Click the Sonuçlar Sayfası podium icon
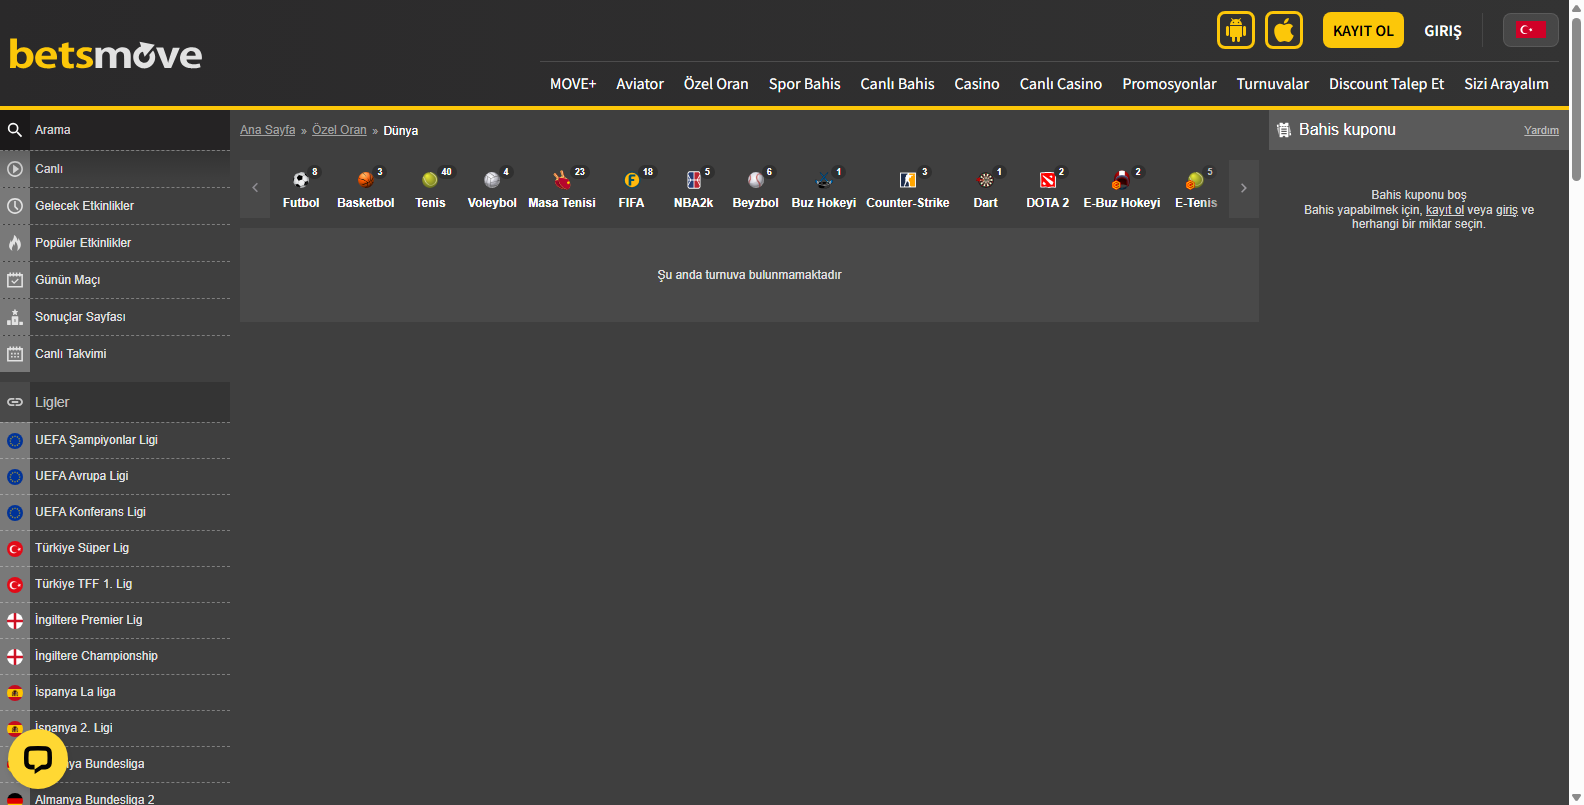The width and height of the screenshot is (1584, 805). [15, 317]
